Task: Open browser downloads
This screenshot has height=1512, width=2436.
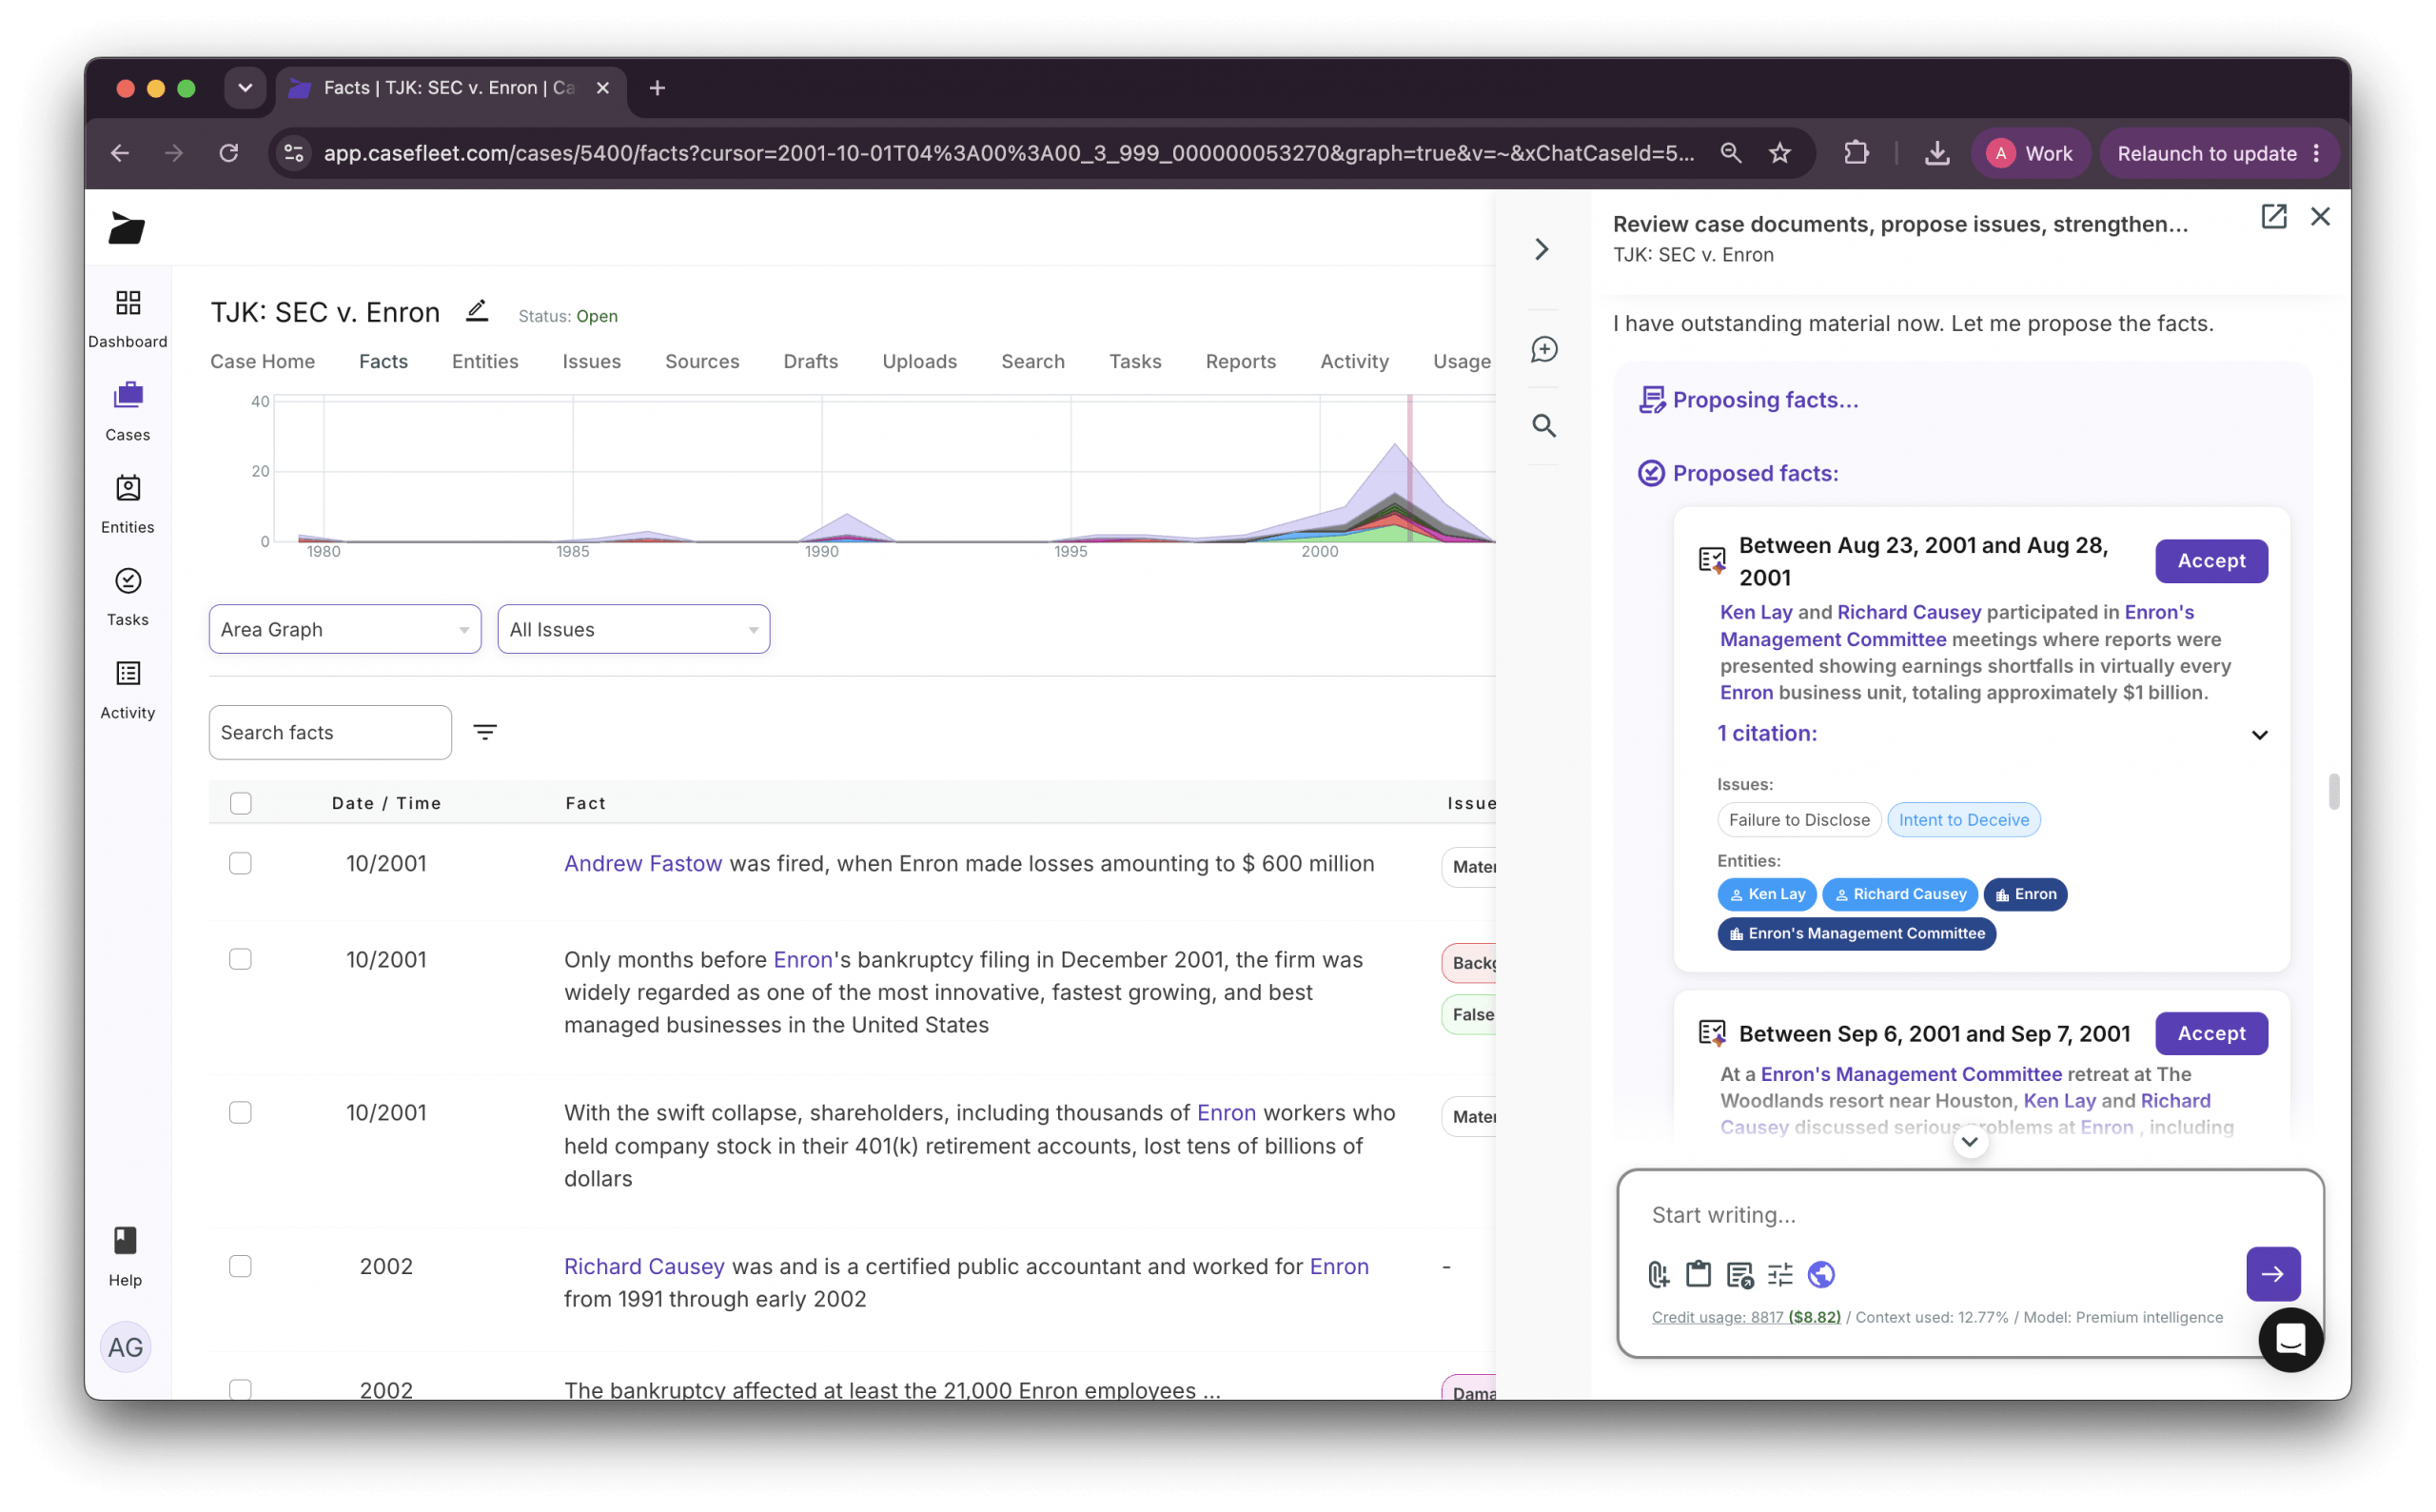Action: click(1937, 153)
